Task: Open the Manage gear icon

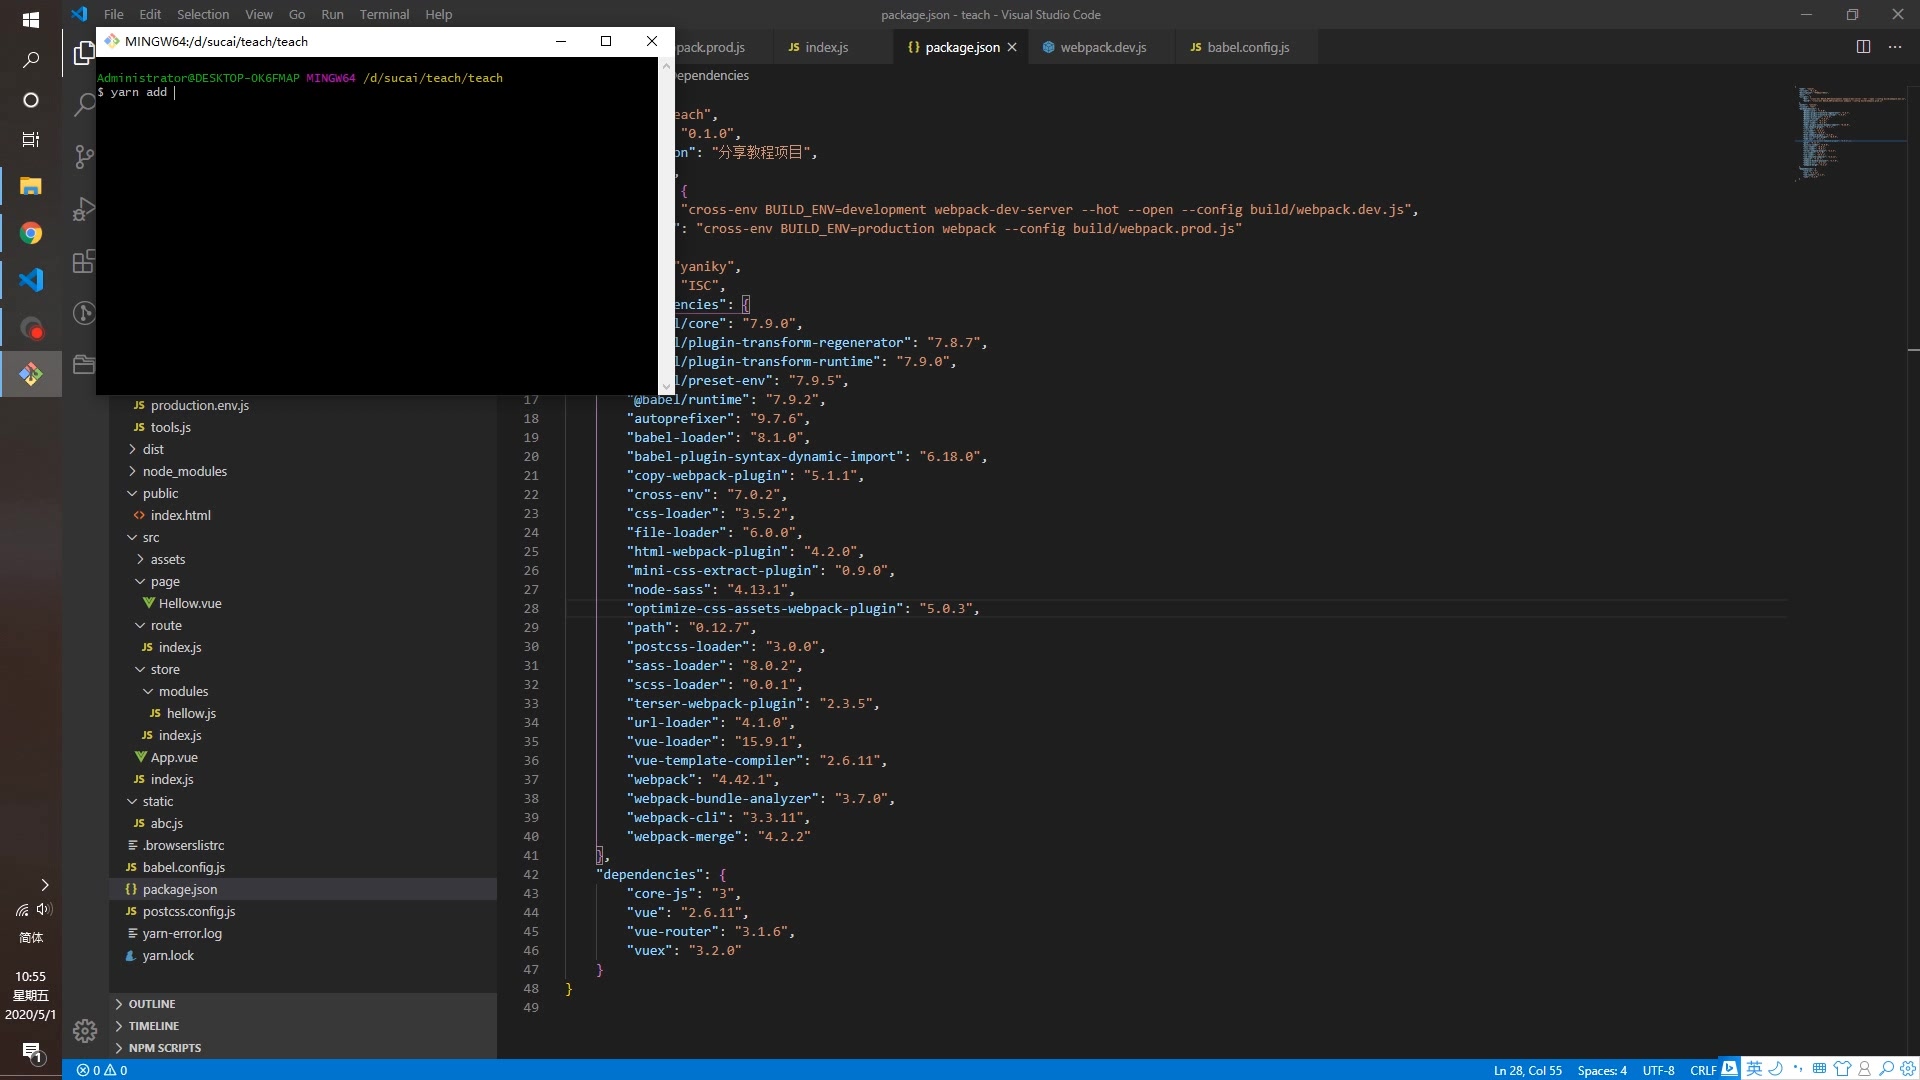Action: [84, 1030]
